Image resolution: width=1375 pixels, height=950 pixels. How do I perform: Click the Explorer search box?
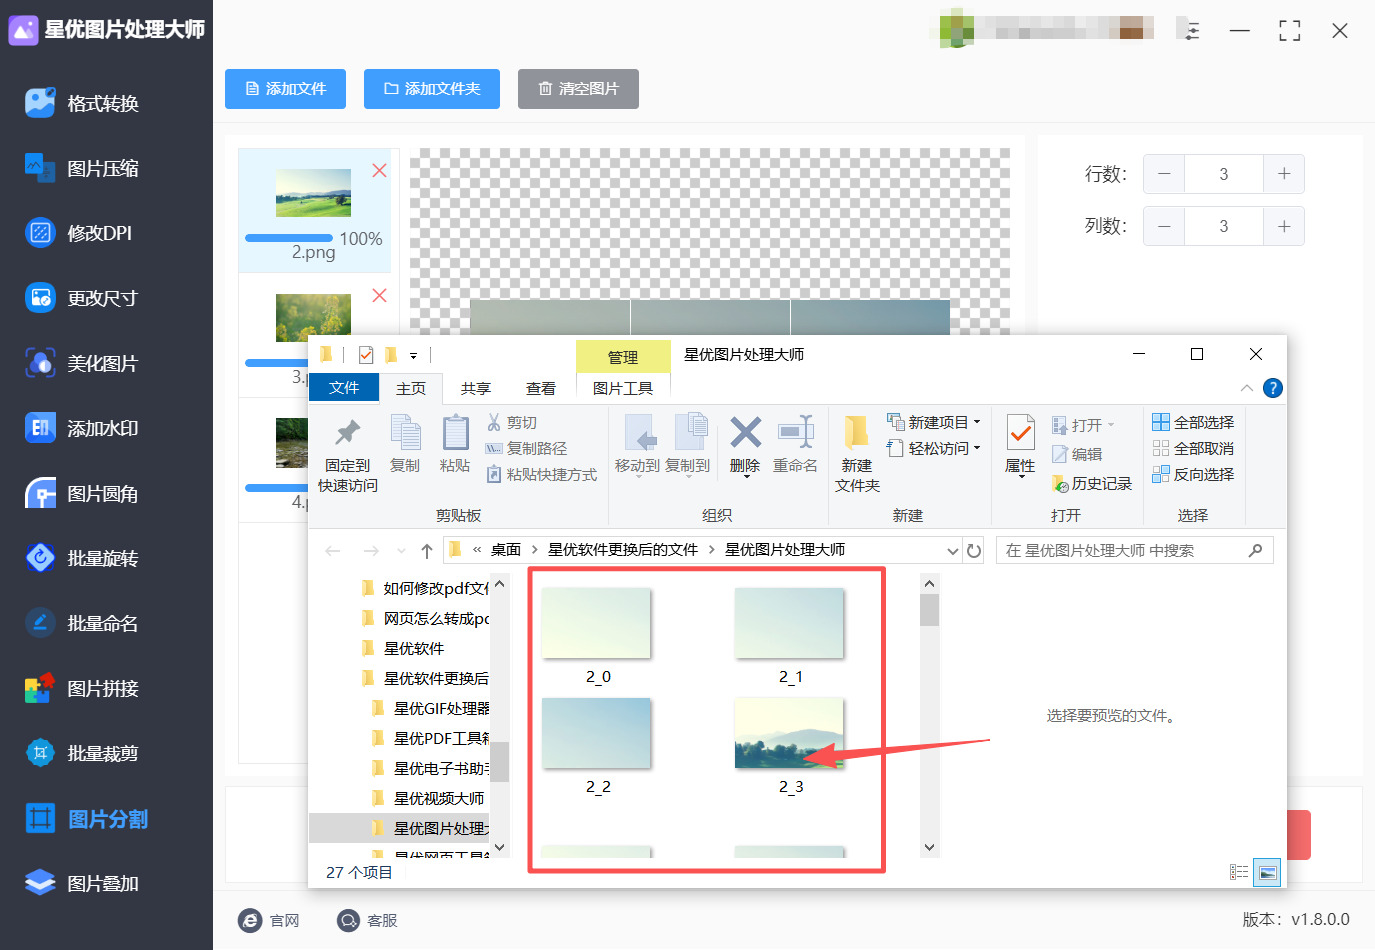tap(1135, 551)
